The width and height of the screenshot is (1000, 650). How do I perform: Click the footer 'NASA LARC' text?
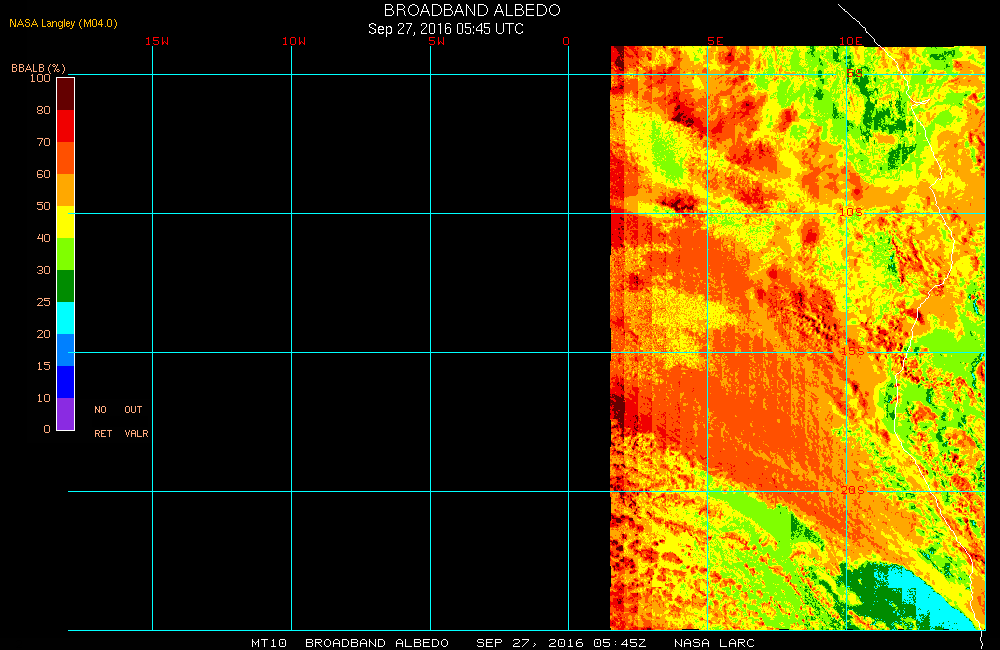coord(714,643)
